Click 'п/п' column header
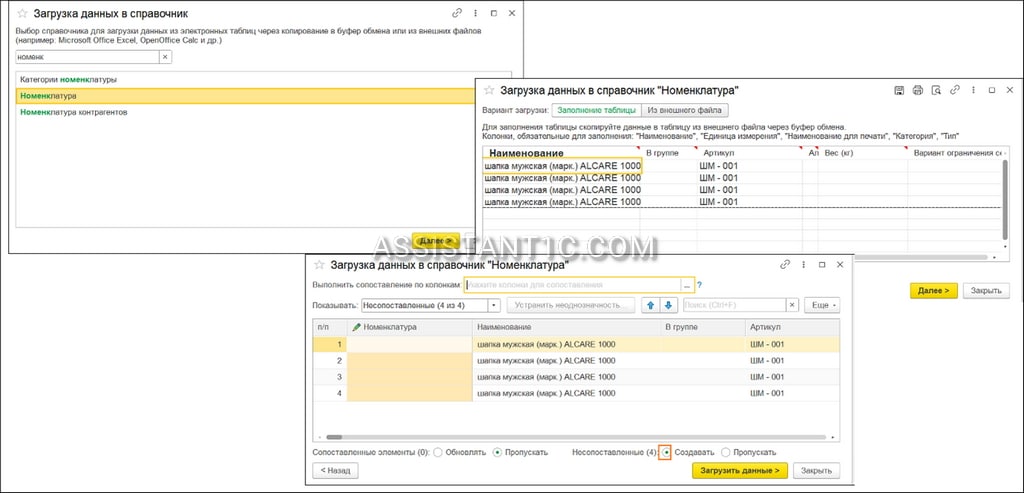1024x493 pixels. [x=330, y=327]
